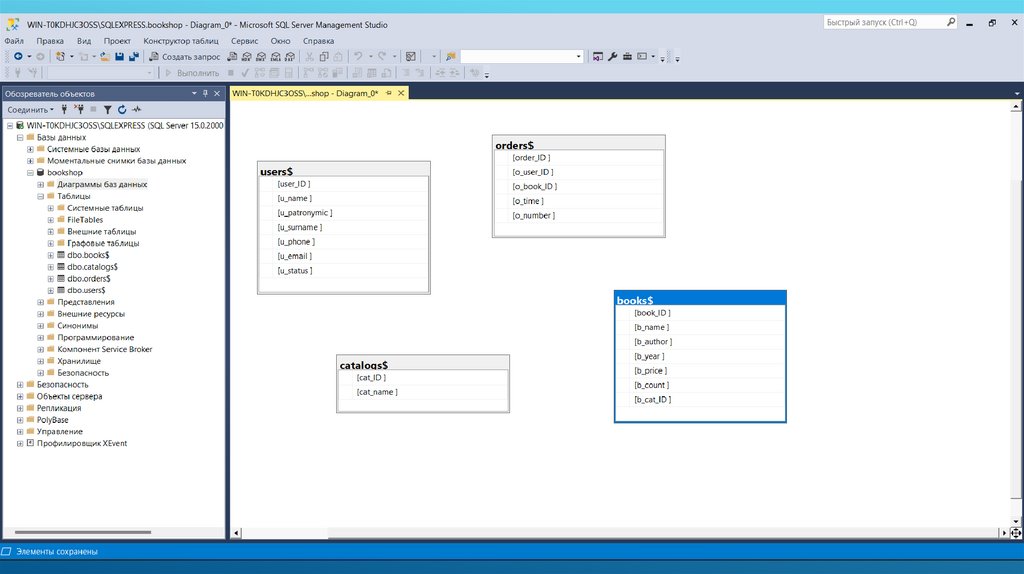Open the Сервис menu
The width and height of the screenshot is (1024, 574).
point(244,41)
